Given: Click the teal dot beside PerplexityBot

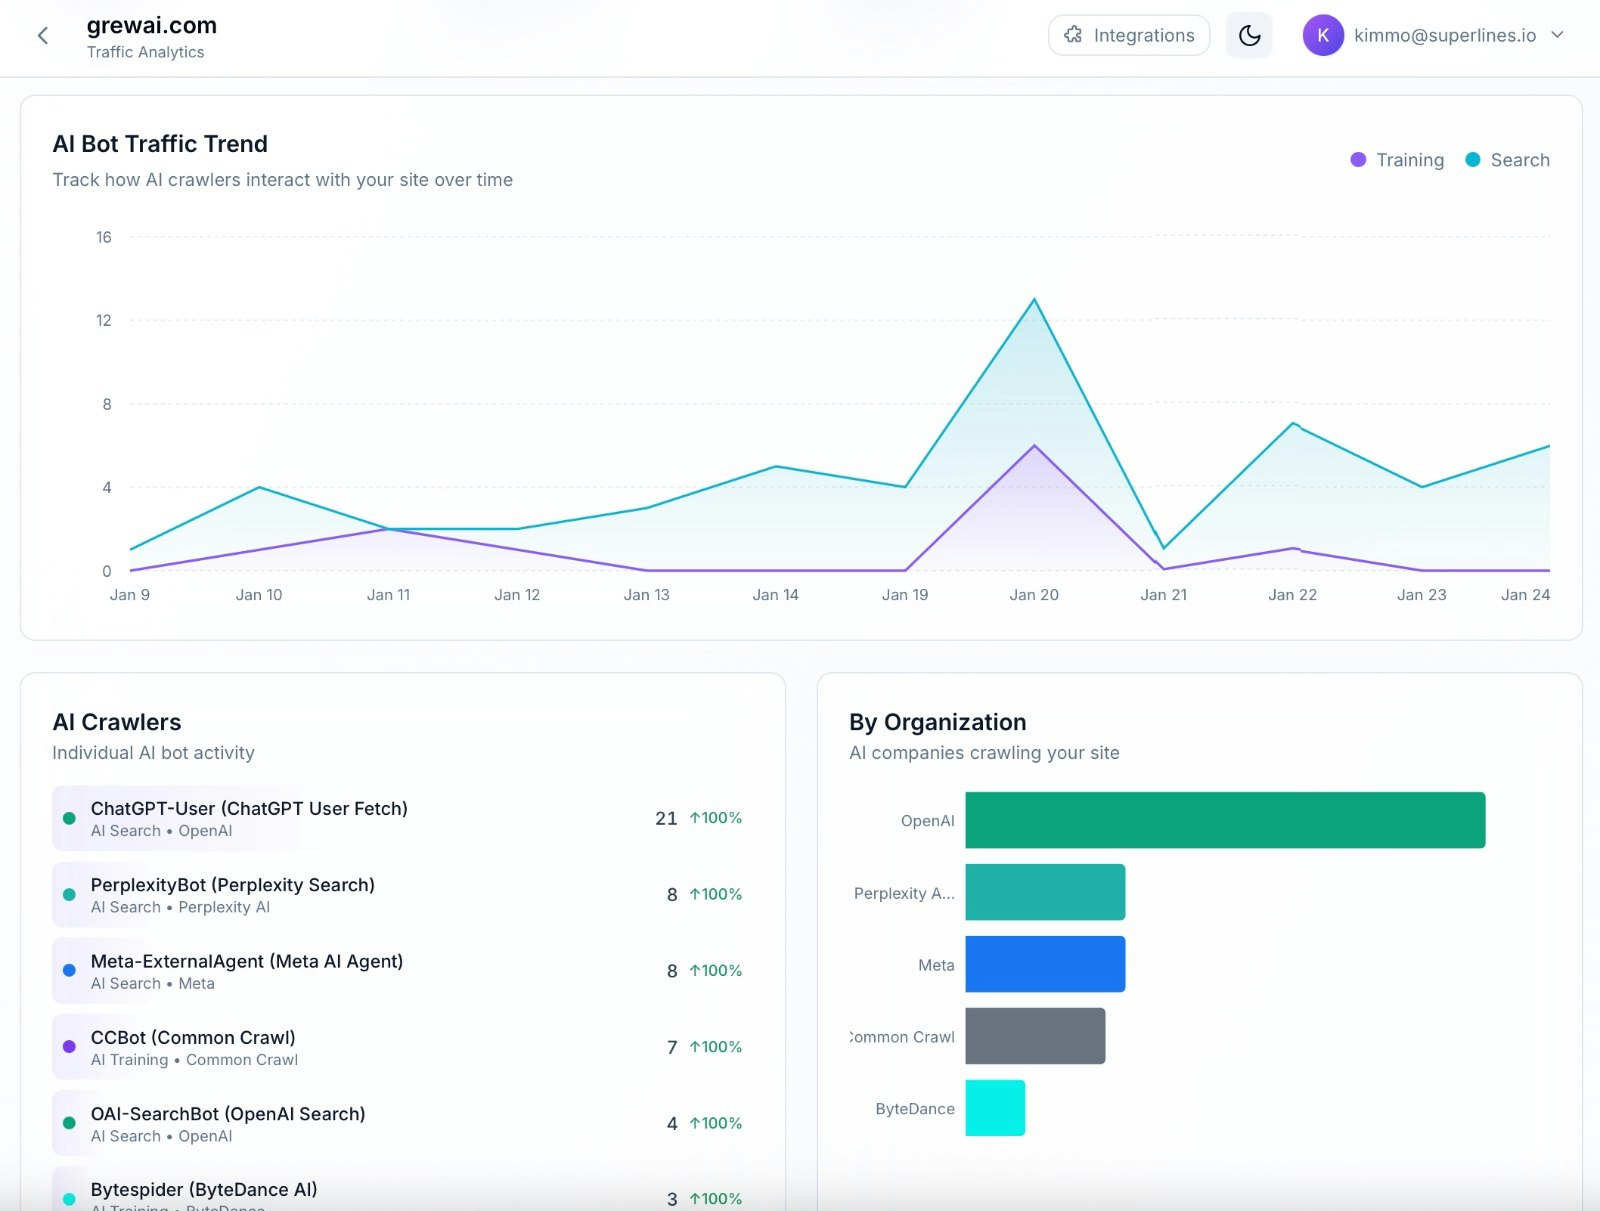Looking at the screenshot, I should click(68, 894).
